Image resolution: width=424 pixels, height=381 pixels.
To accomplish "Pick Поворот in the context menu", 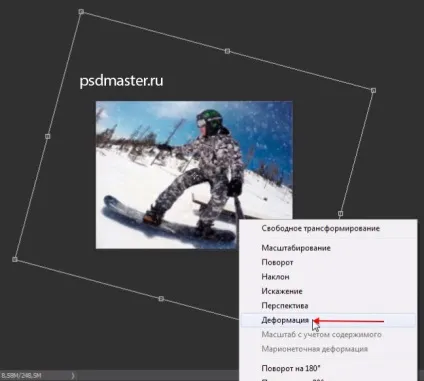I will (328, 263).
